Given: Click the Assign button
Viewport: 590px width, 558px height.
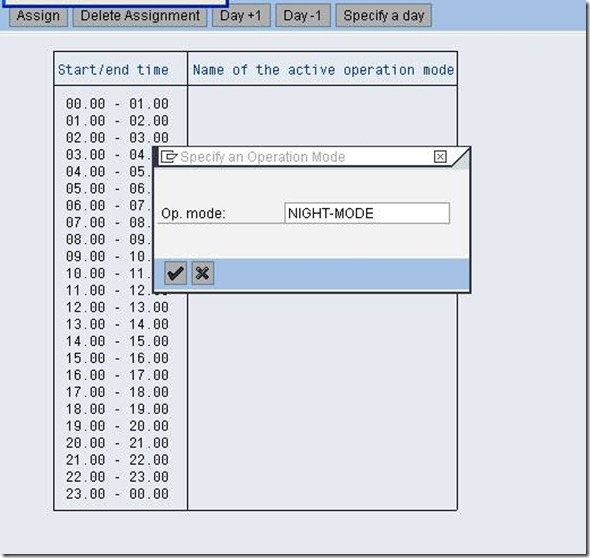Looking at the screenshot, I should pos(38,15).
